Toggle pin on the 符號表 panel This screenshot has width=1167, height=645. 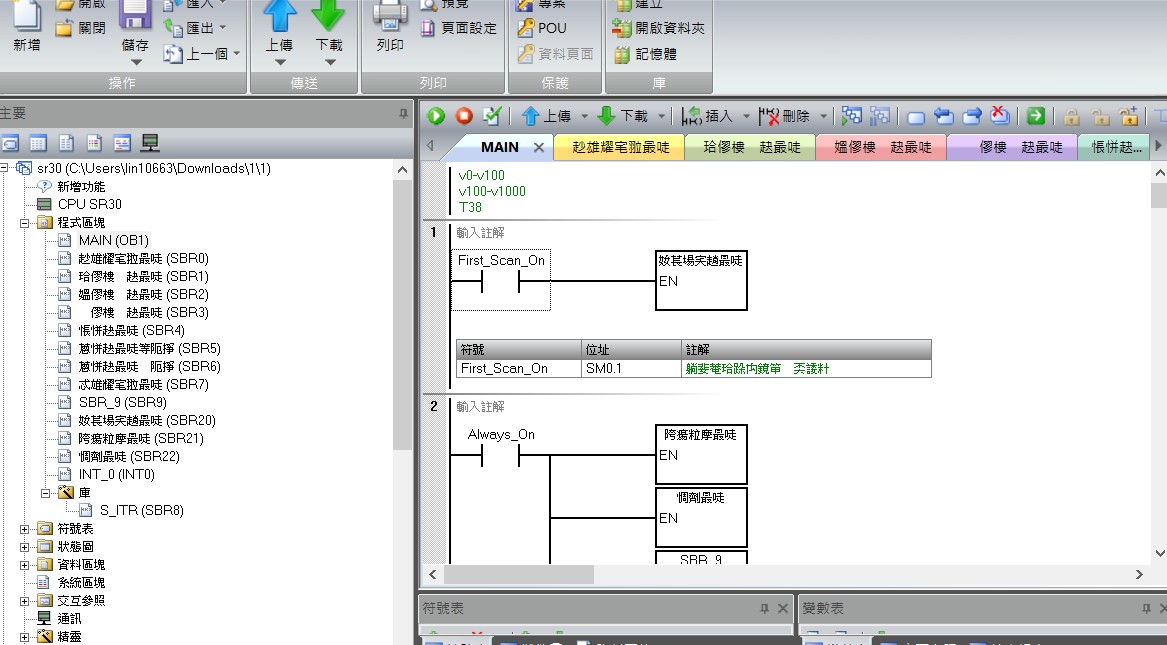pos(764,608)
